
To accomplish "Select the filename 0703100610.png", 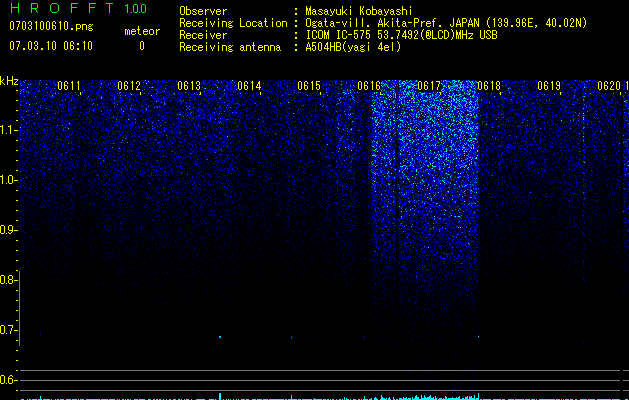I will point(51,26).
